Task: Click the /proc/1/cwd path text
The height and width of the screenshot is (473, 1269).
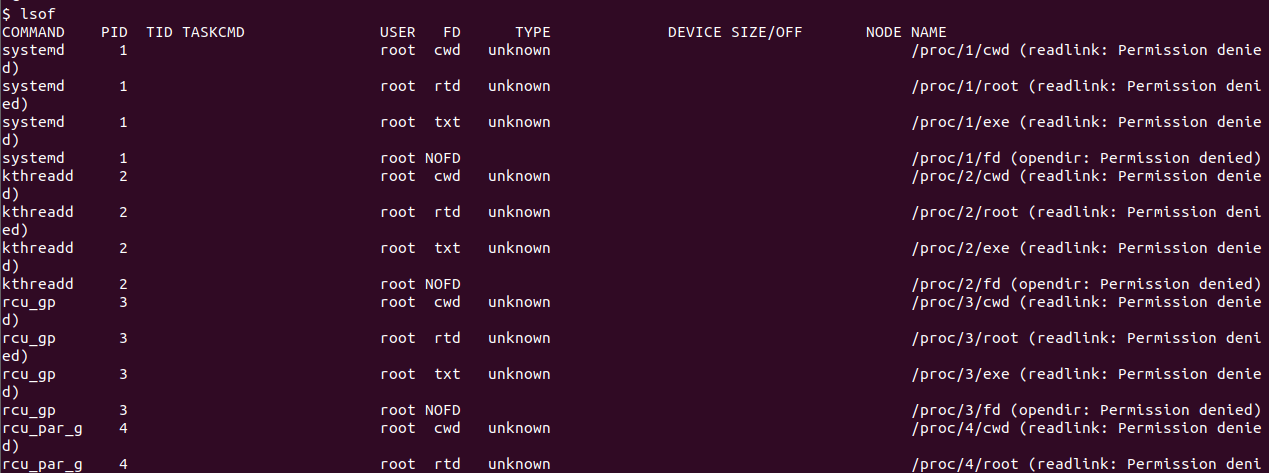Action: coord(960,50)
